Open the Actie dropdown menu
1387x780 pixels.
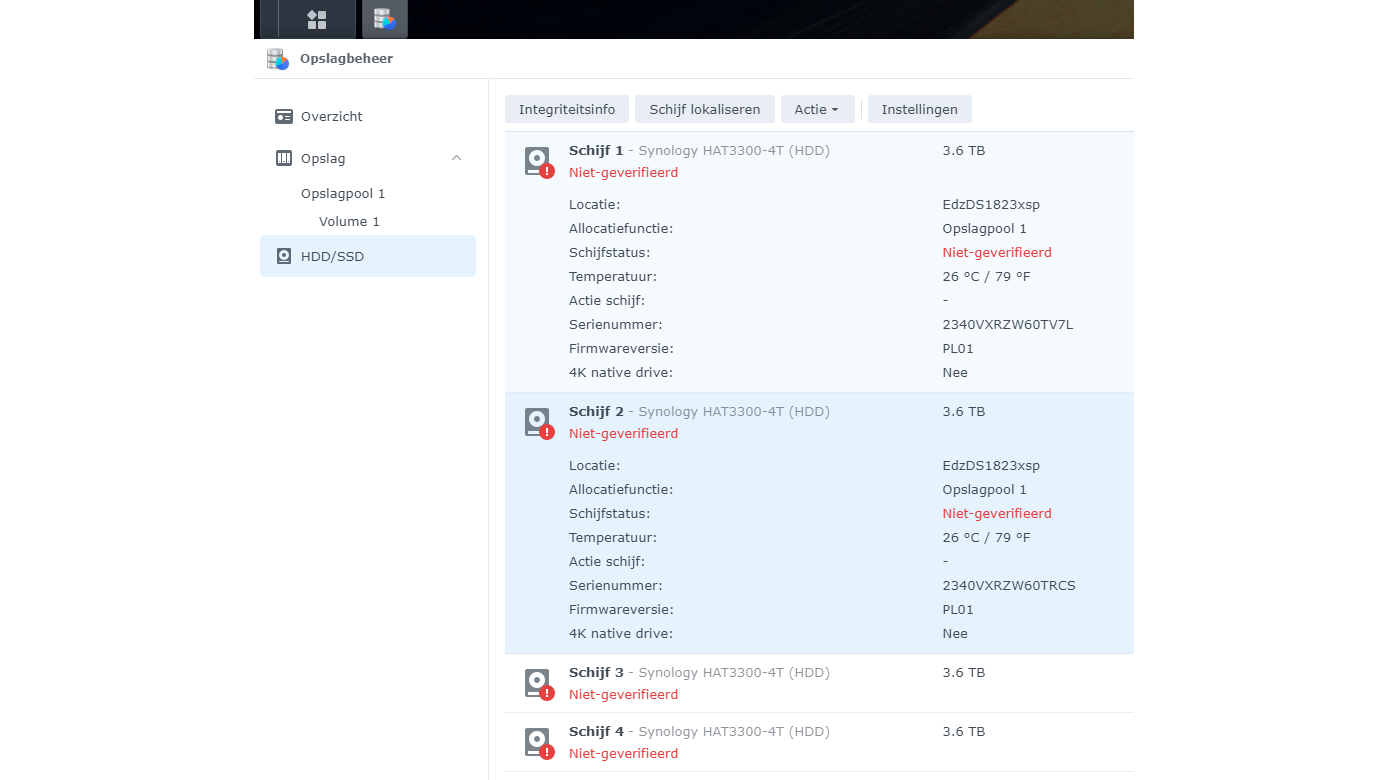click(x=817, y=109)
